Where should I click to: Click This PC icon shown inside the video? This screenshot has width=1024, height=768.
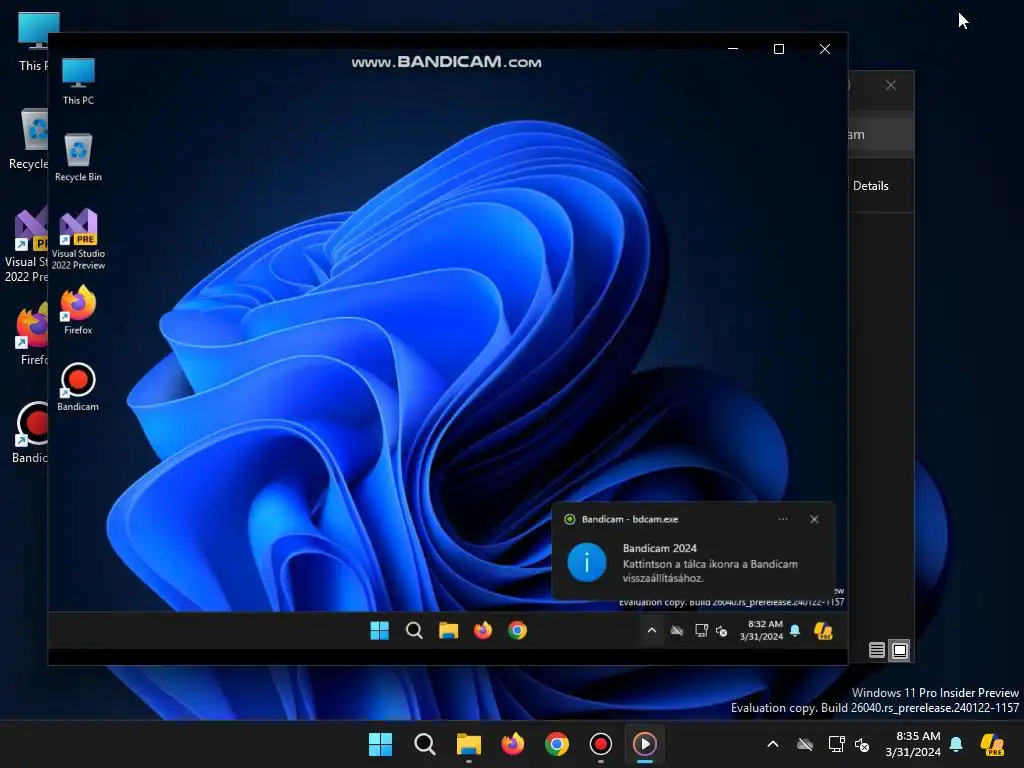[78, 82]
